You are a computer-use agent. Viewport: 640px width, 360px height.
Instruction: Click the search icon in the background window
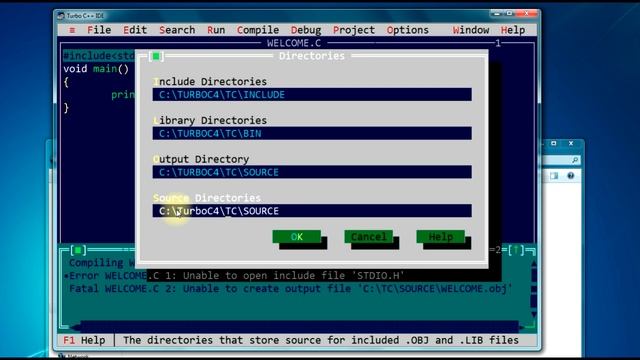pos(575,160)
